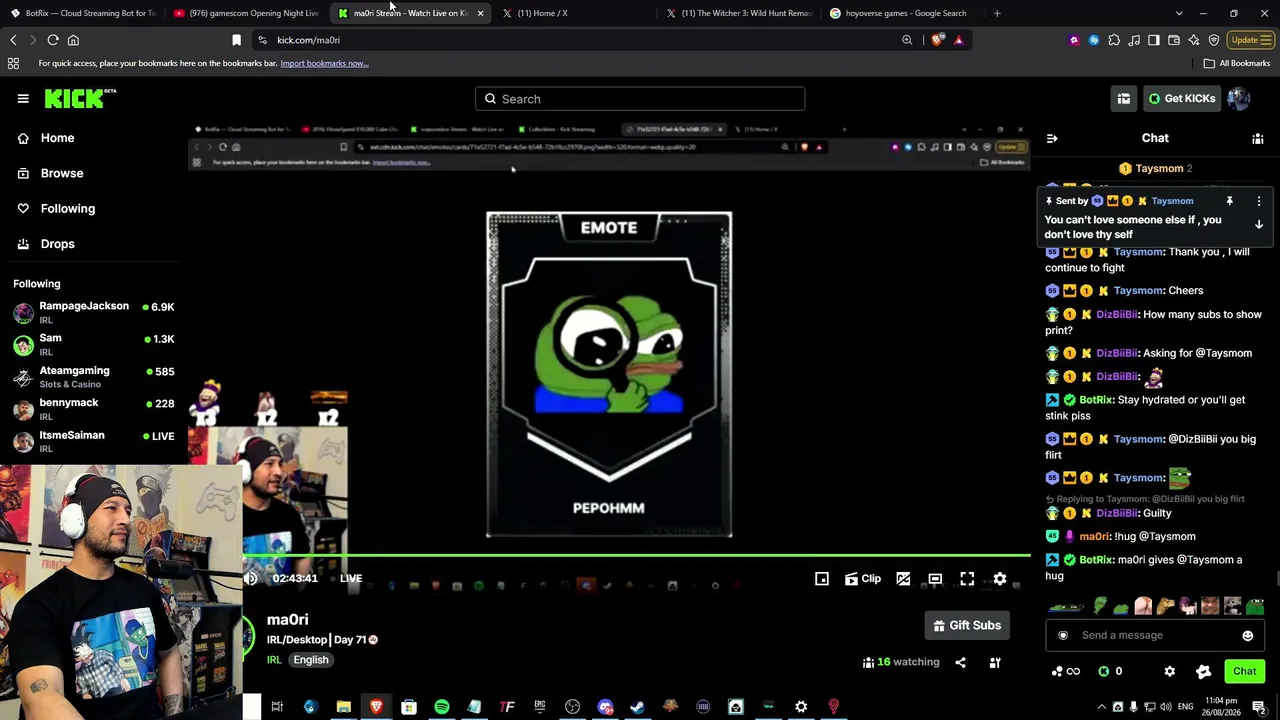The height and width of the screenshot is (720, 1280).
Task: Click the Import bookmarks now link
Action: (324, 63)
